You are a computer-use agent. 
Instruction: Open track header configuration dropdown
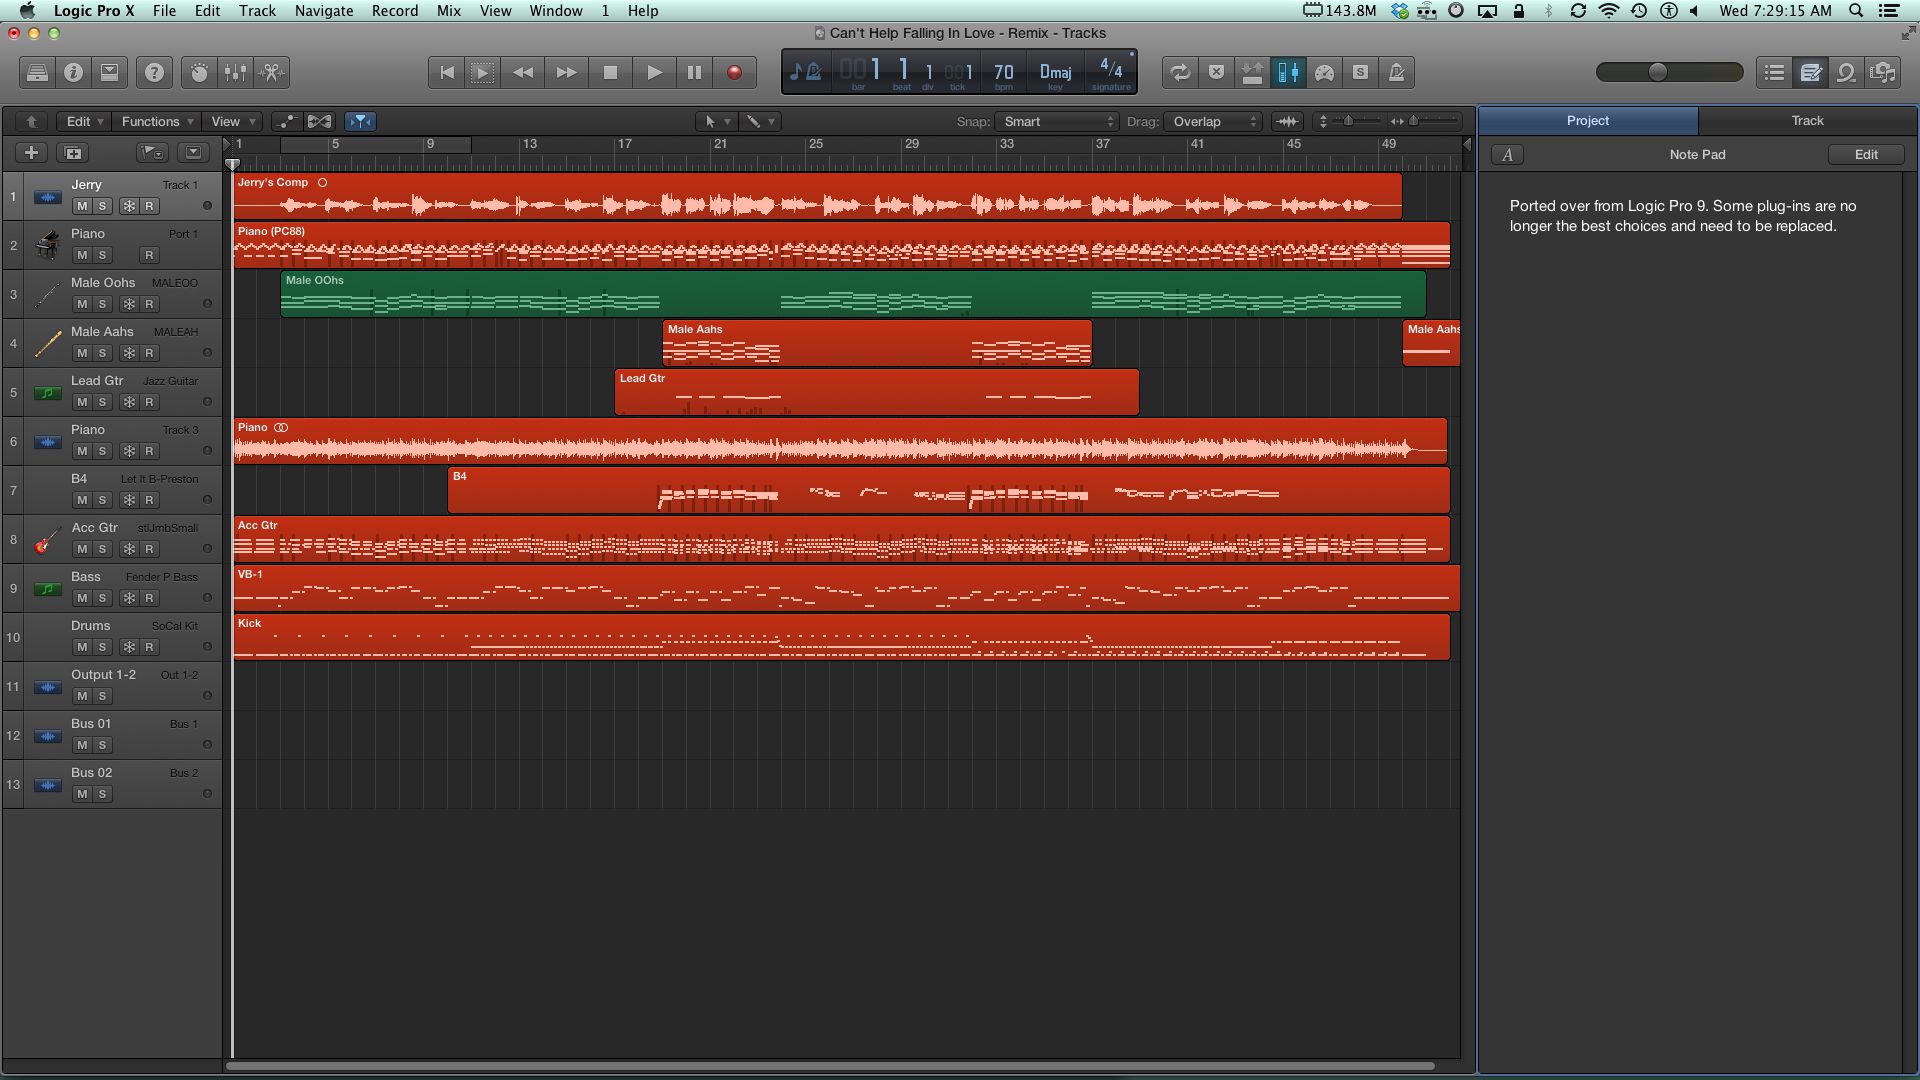click(193, 153)
